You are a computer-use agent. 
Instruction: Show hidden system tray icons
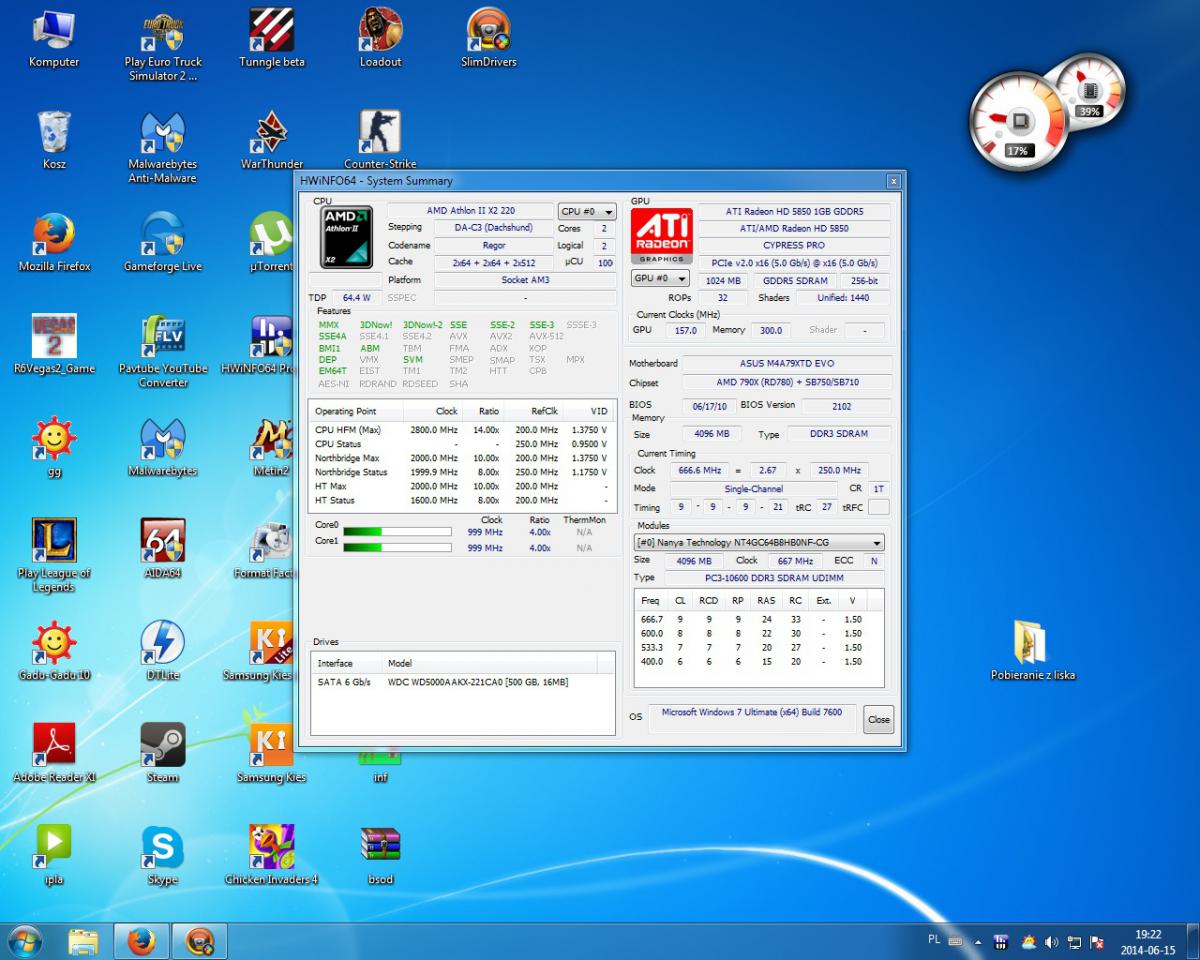[x=978, y=942]
